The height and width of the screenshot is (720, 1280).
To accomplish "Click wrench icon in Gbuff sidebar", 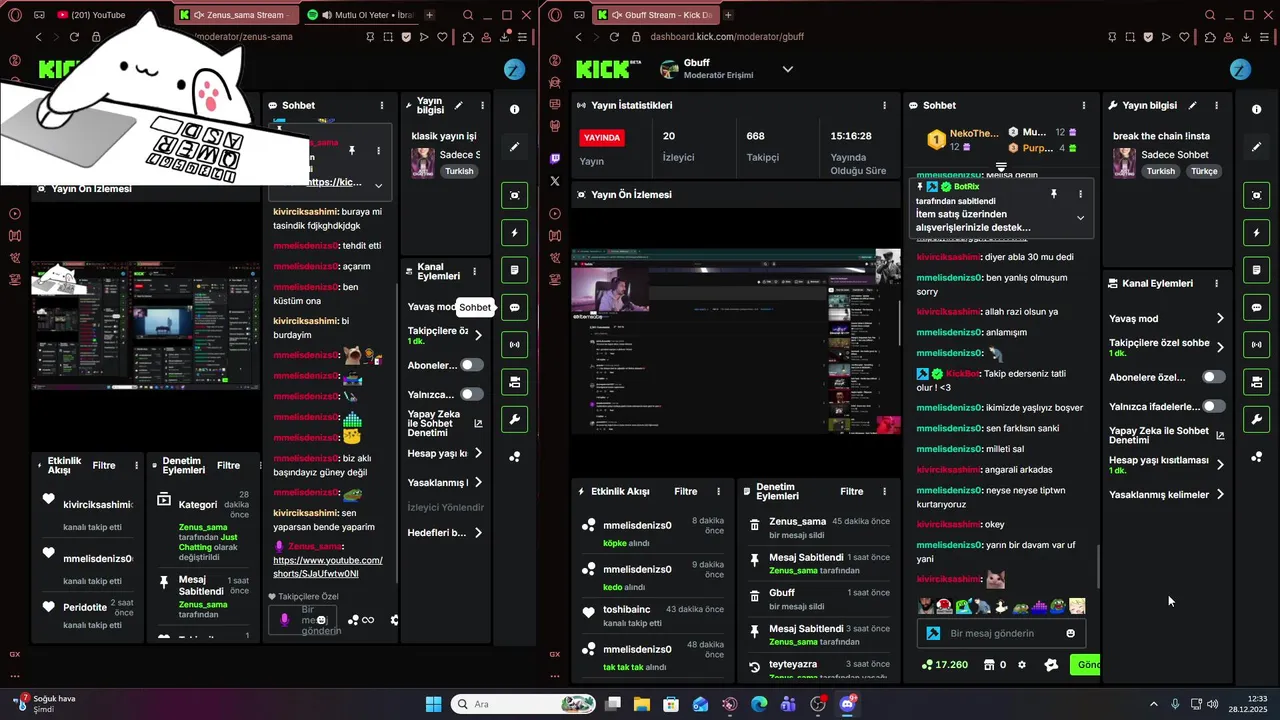I will [1256, 419].
